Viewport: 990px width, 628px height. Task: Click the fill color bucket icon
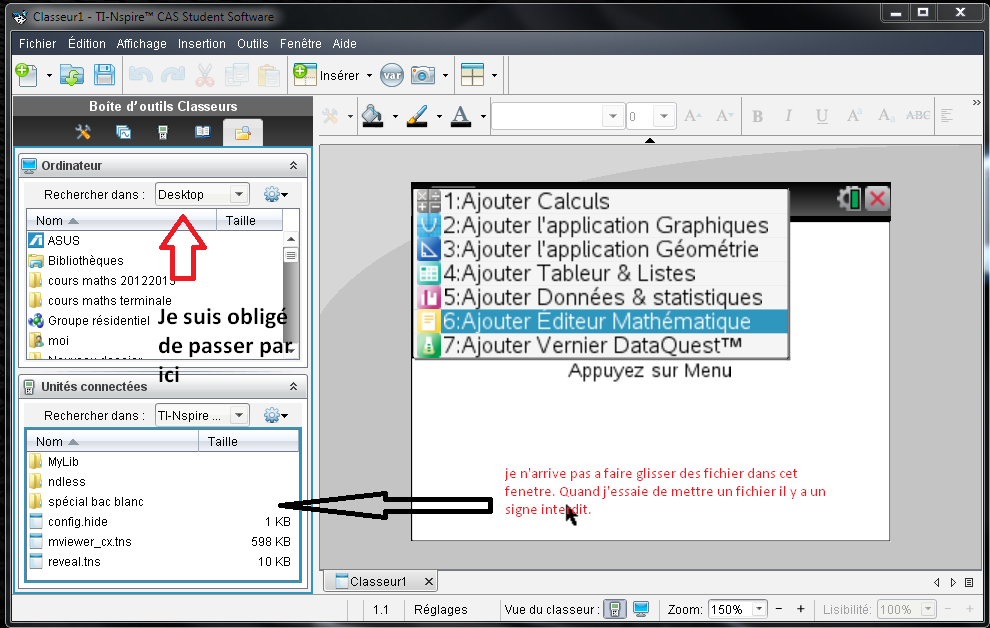pos(373,116)
